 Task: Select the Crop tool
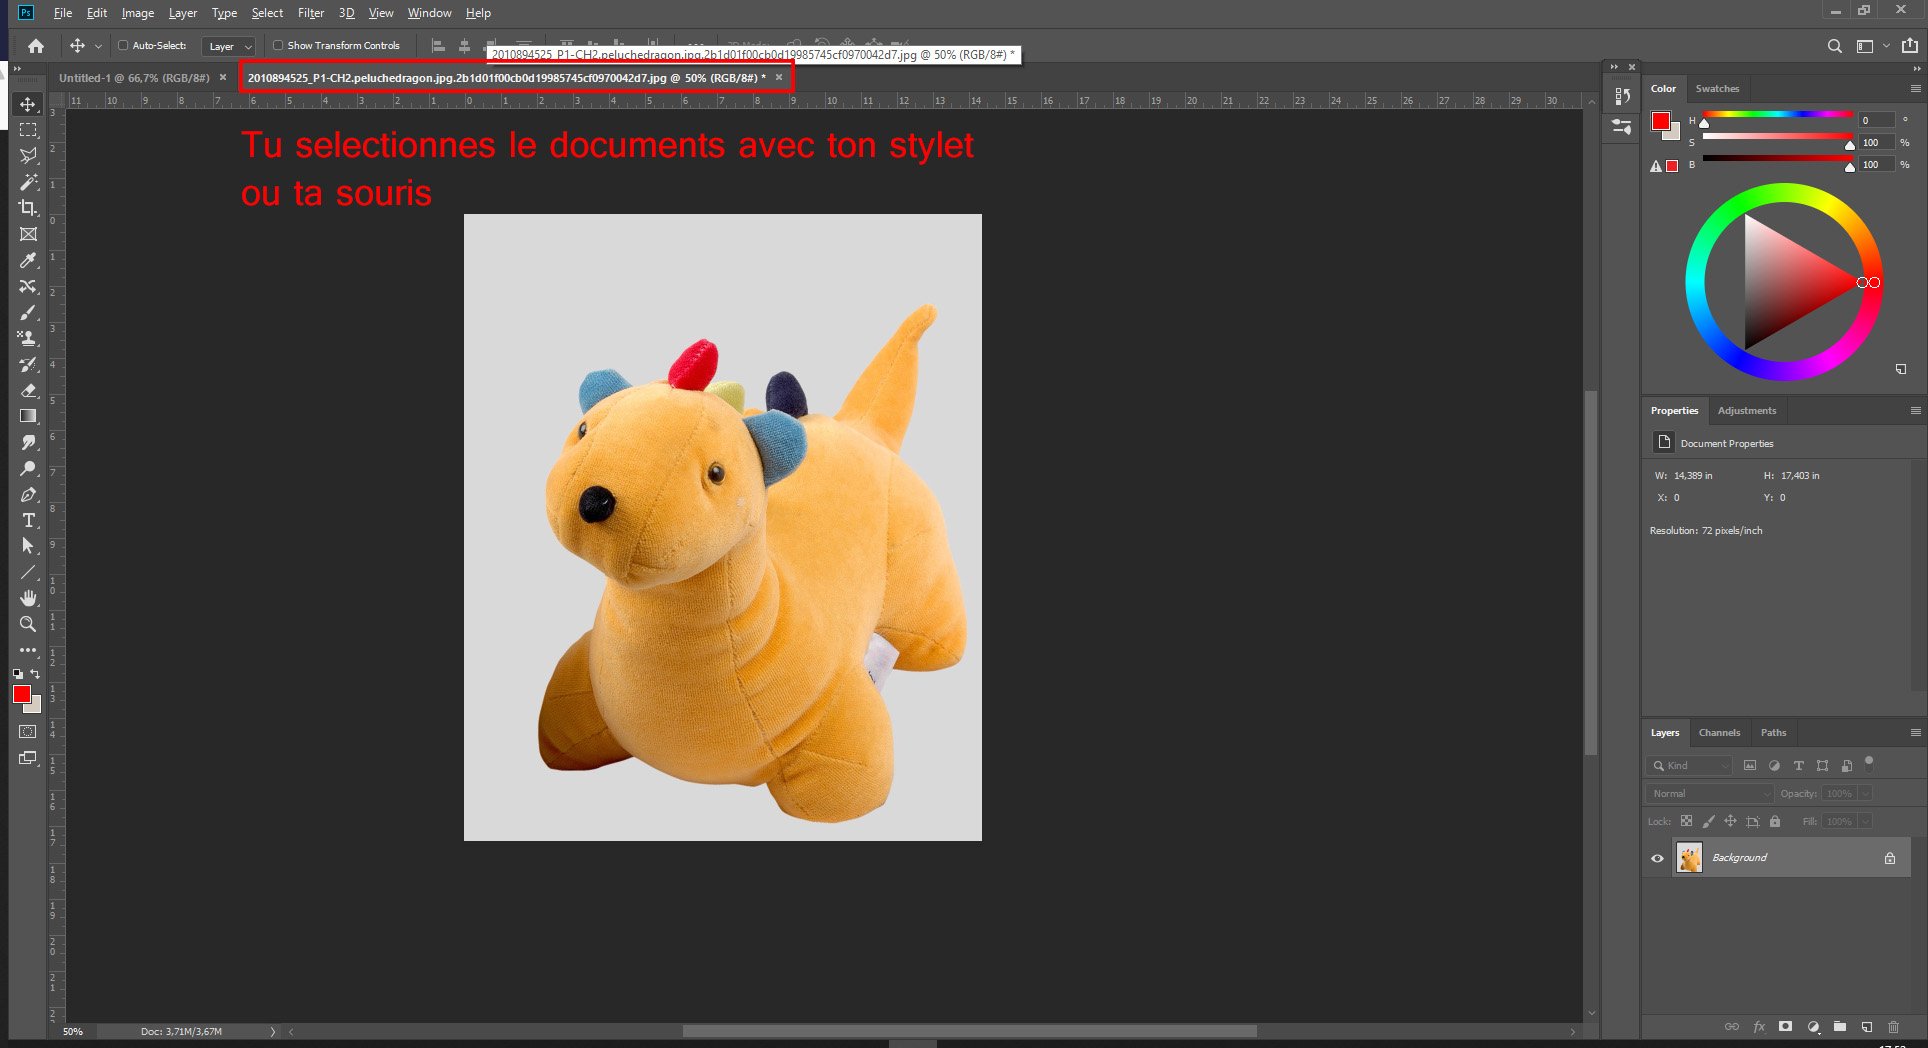pyautogui.click(x=28, y=208)
